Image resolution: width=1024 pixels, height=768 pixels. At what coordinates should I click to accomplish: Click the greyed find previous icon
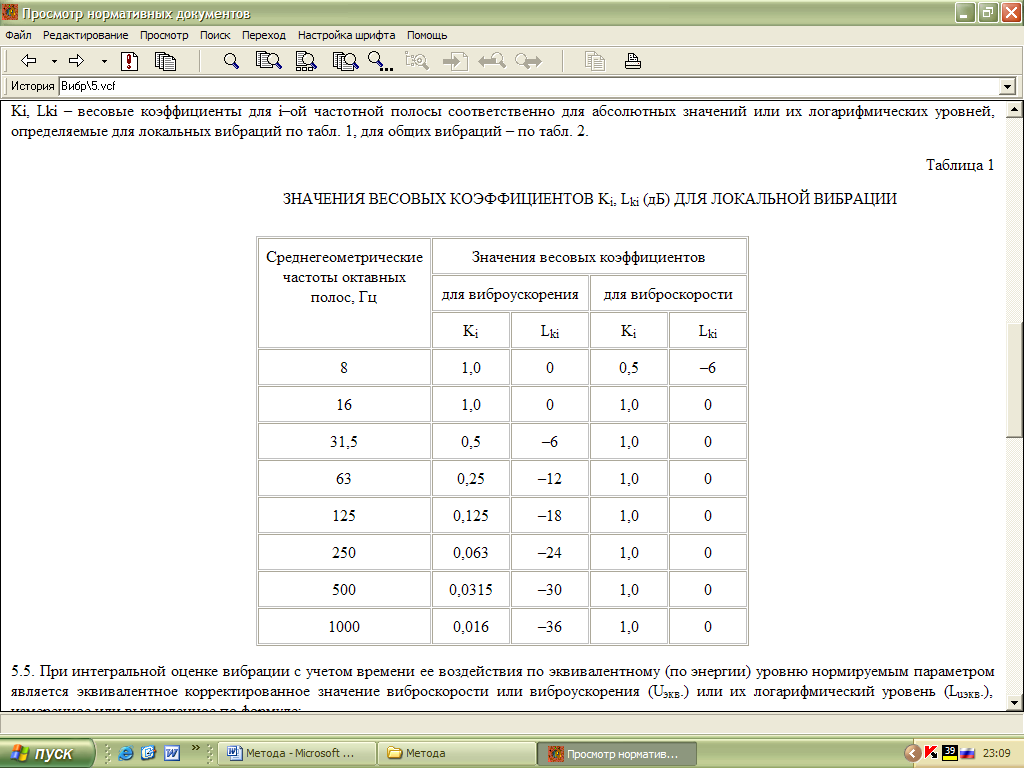click(492, 61)
